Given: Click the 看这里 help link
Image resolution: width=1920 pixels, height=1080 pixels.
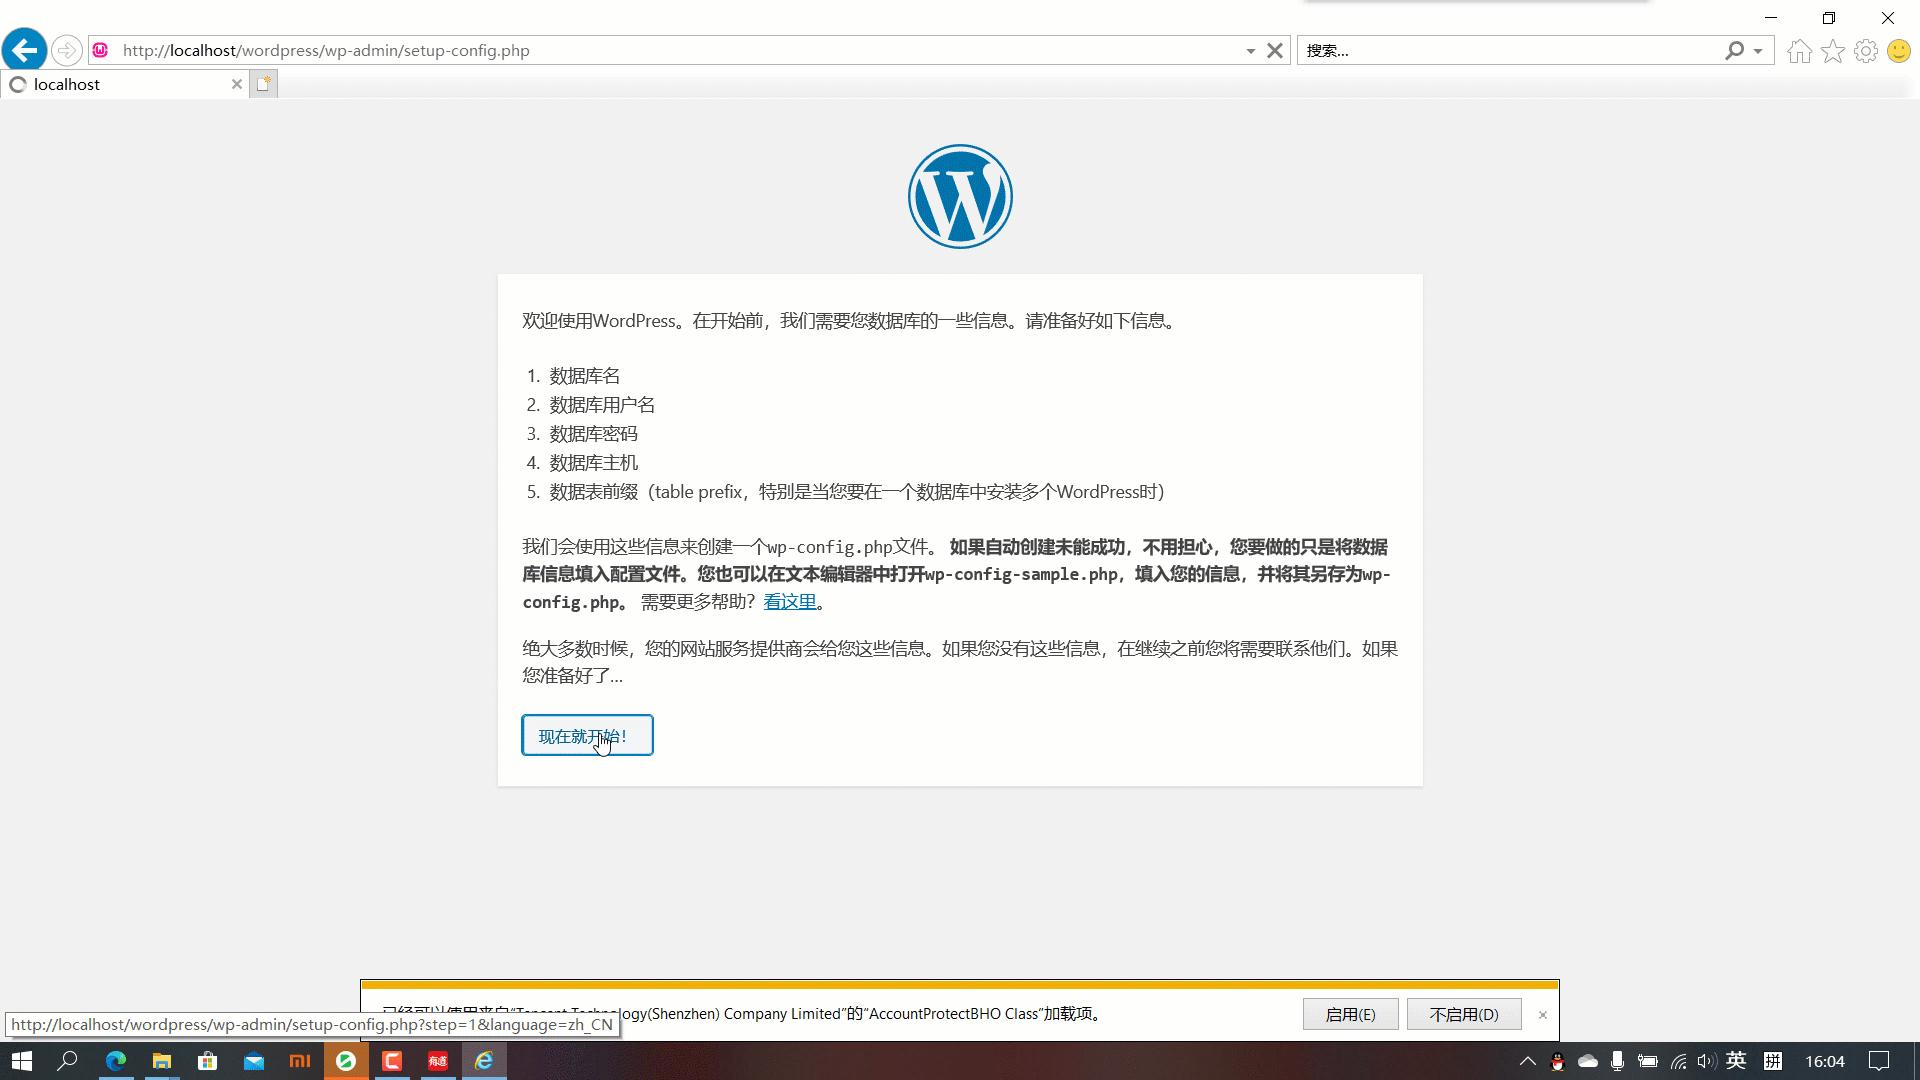Looking at the screenshot, I should click(x=790, y=602).
